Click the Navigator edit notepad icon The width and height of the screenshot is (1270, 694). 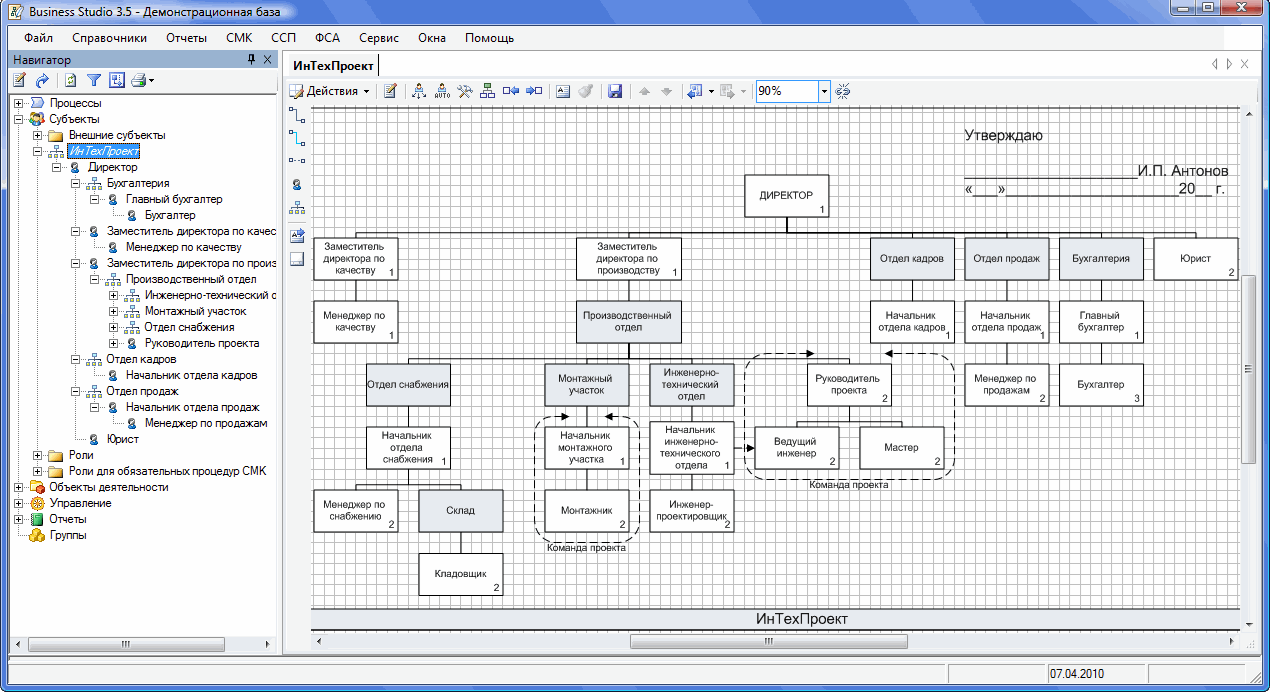(x=19, y=80)
